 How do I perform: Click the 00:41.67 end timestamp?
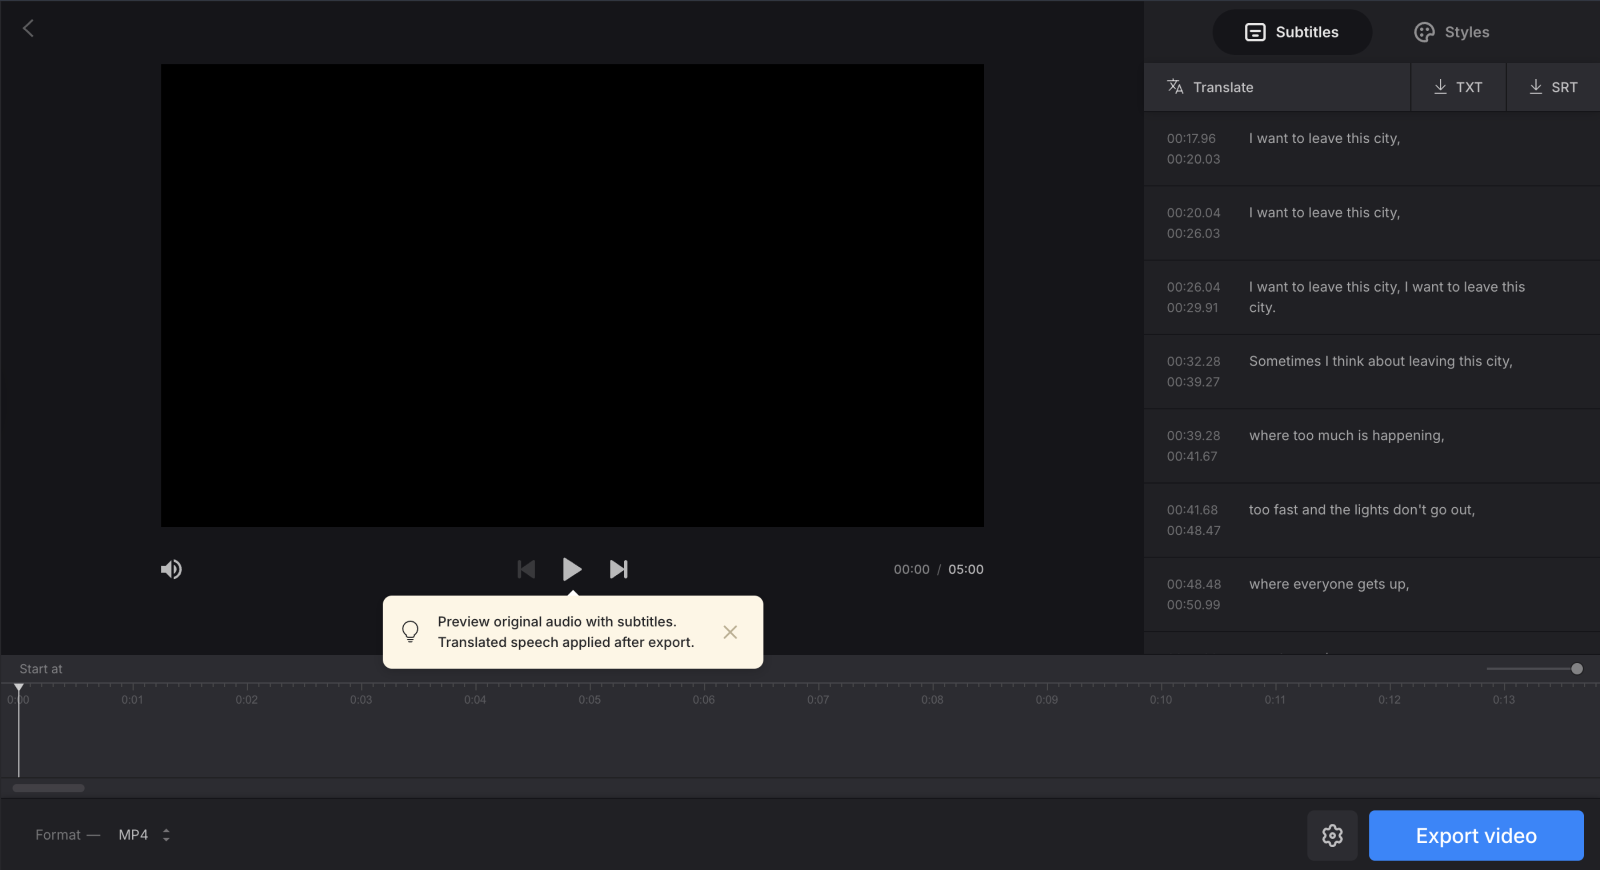pos(1192,457)
